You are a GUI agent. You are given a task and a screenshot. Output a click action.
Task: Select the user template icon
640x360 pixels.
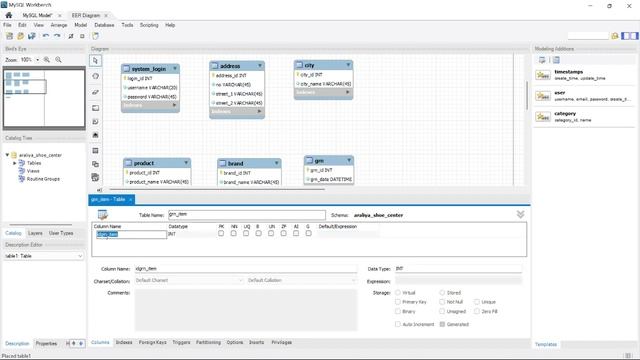click(x=543, y=96)
